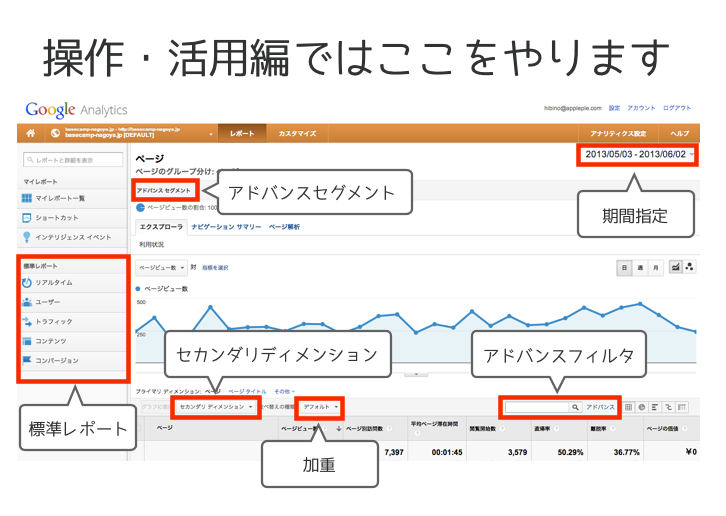Click the アドバンス filter link
This screenshot has height=516, width=726.
(x=600, y=407)
